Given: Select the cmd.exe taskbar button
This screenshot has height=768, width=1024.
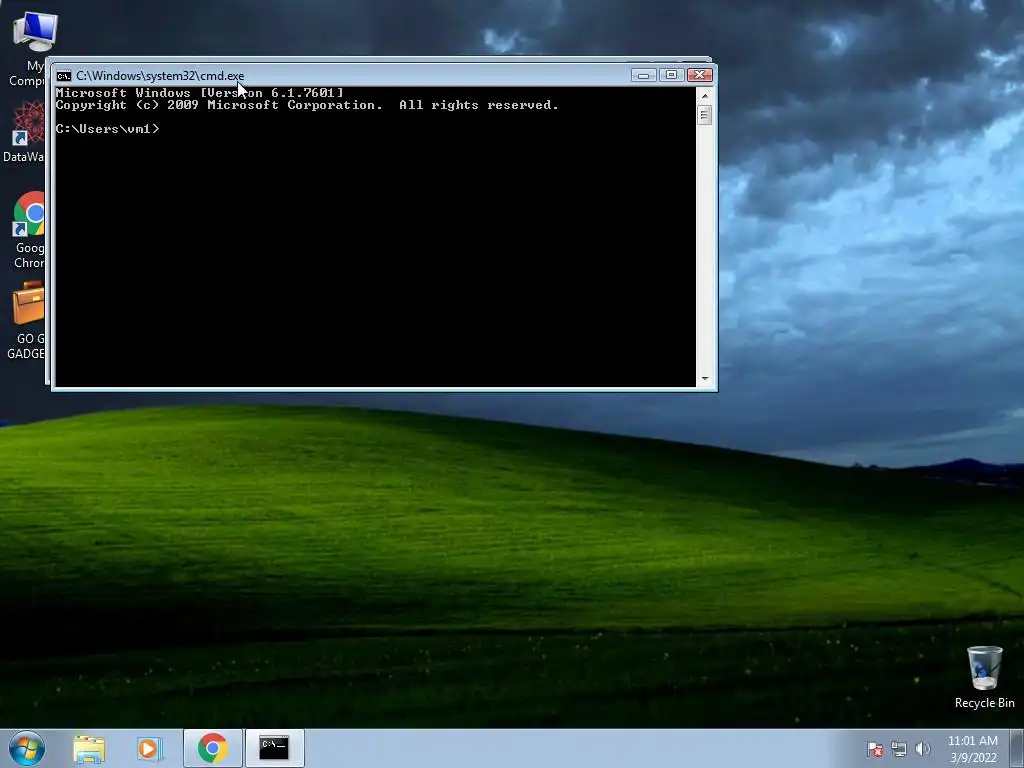Looking at the screenshot, I should (x=274, y=748).
